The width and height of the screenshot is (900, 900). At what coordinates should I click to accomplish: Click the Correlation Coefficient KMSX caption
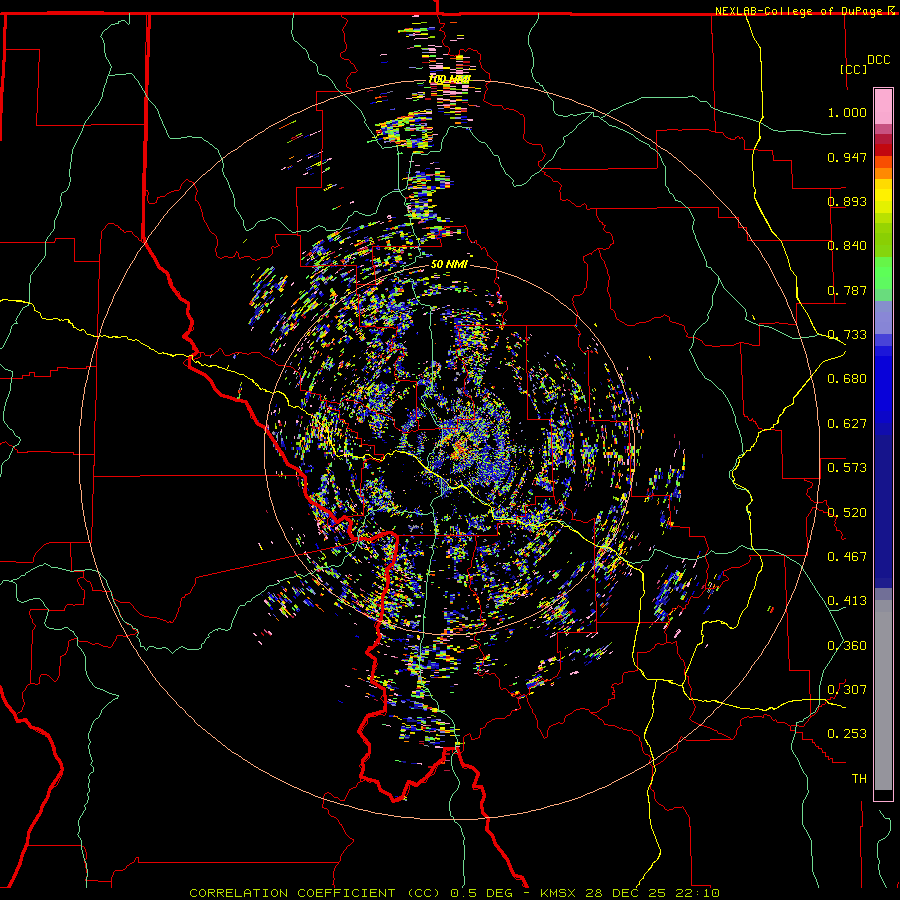click(x=454, y=893)
